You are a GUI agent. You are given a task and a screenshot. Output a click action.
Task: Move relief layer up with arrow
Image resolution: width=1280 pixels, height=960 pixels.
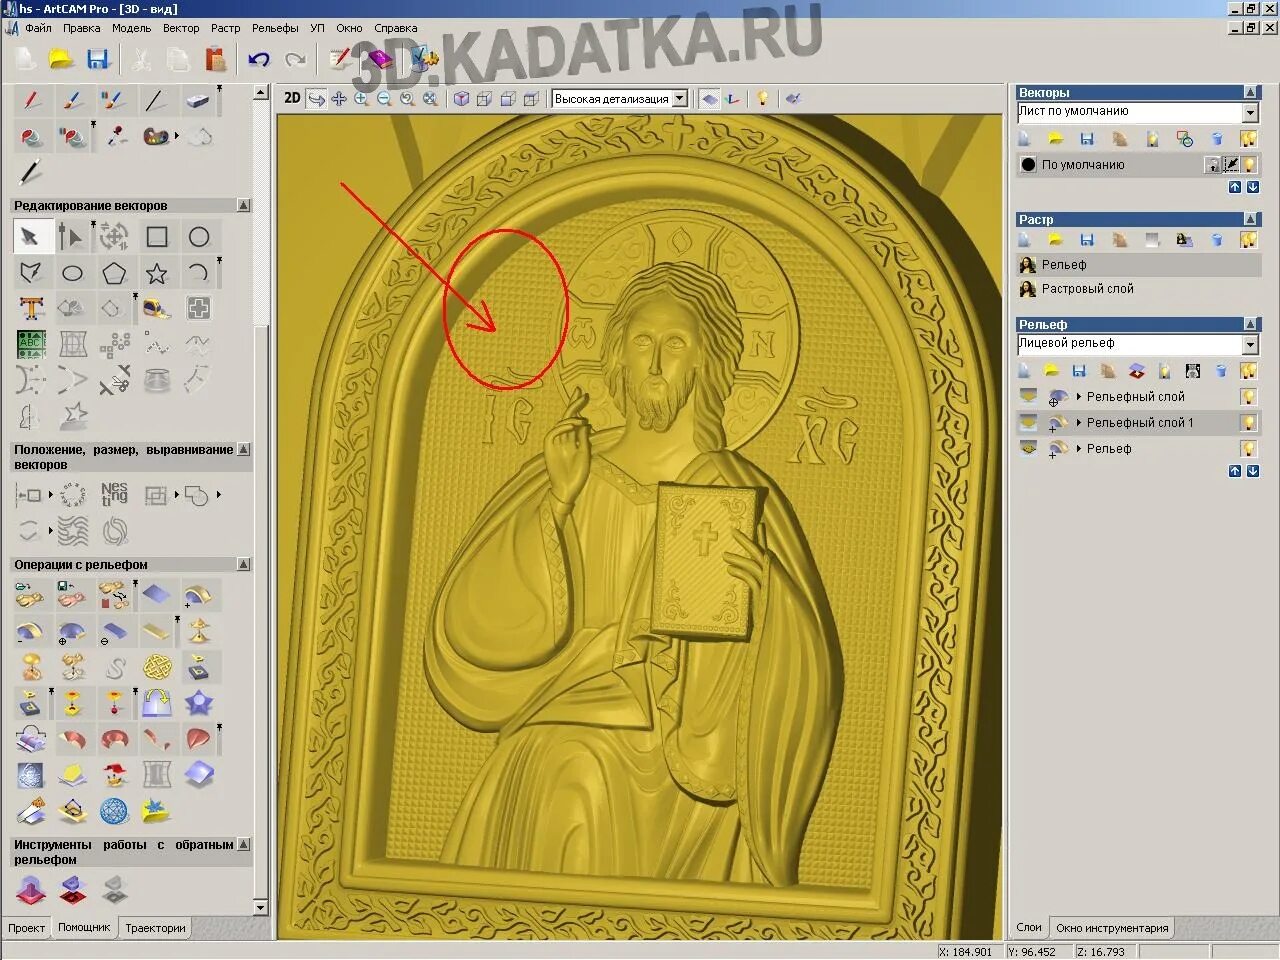pos(1235,471)
